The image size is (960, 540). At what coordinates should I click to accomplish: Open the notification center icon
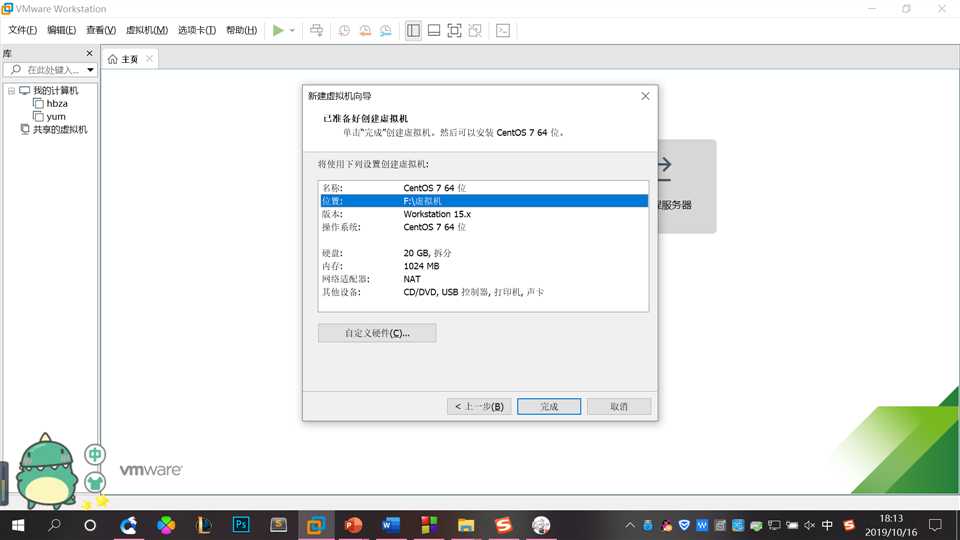[935, 525]
